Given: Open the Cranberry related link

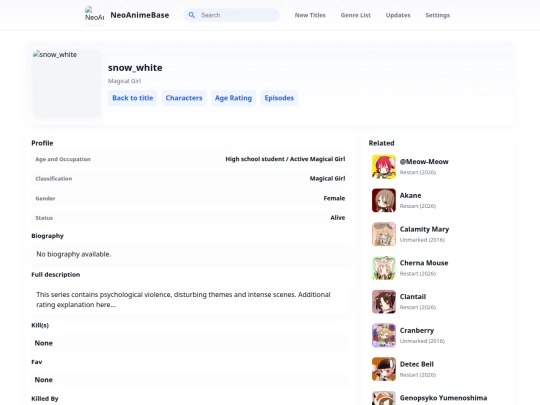Looking at the screenshot, I should 417,330.
